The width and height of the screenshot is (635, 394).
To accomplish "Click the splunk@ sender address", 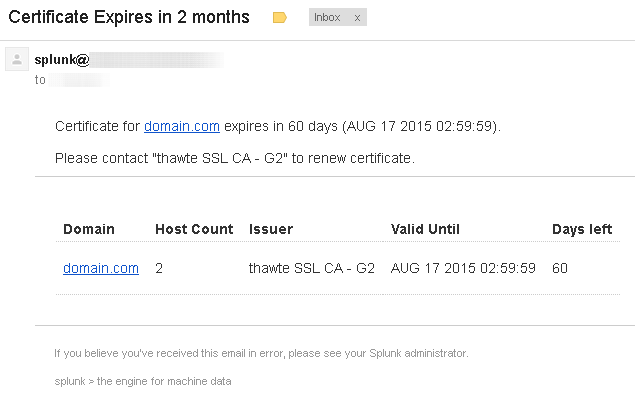I will click(x=129, y=60).
